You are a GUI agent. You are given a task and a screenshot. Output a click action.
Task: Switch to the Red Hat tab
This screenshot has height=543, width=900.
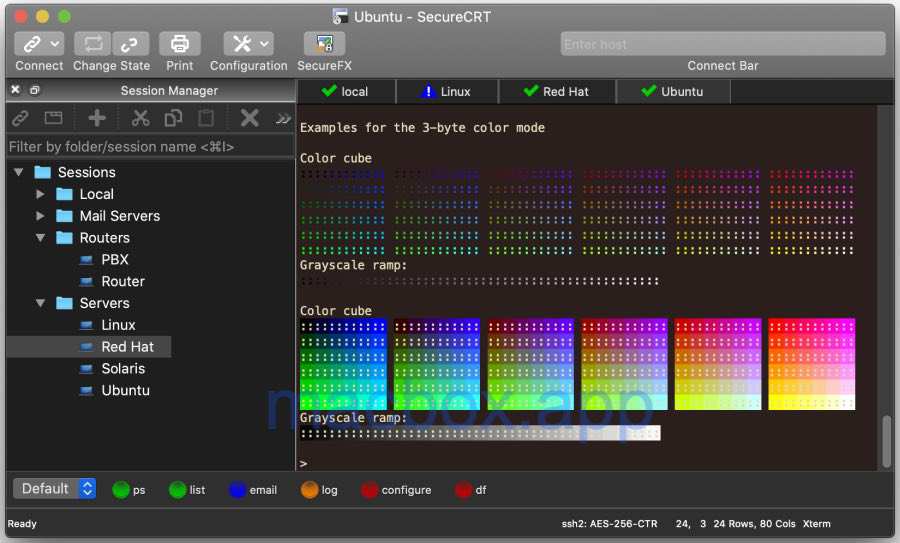tap(556, 91)
